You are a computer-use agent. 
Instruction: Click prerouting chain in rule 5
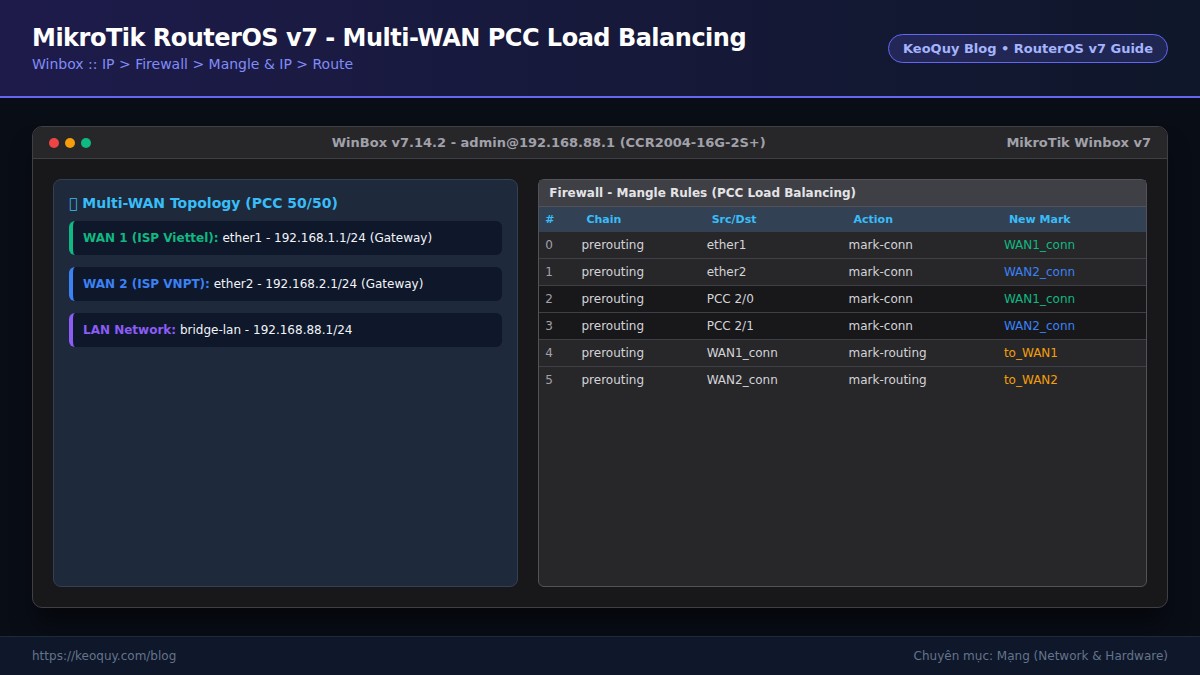pyautogui.click(x=612, y=380)
